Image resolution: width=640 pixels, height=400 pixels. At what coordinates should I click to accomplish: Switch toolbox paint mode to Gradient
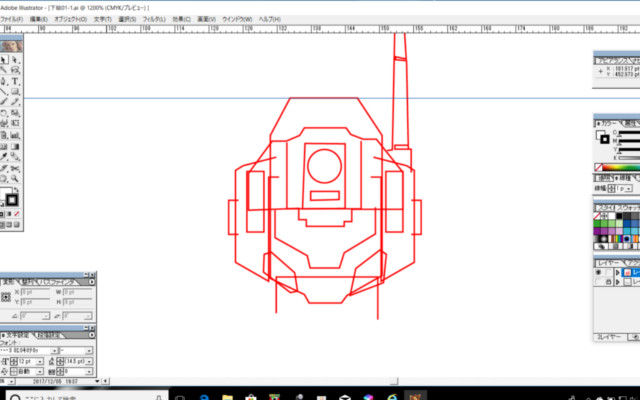pyautogui.click(x=9, y=214)
